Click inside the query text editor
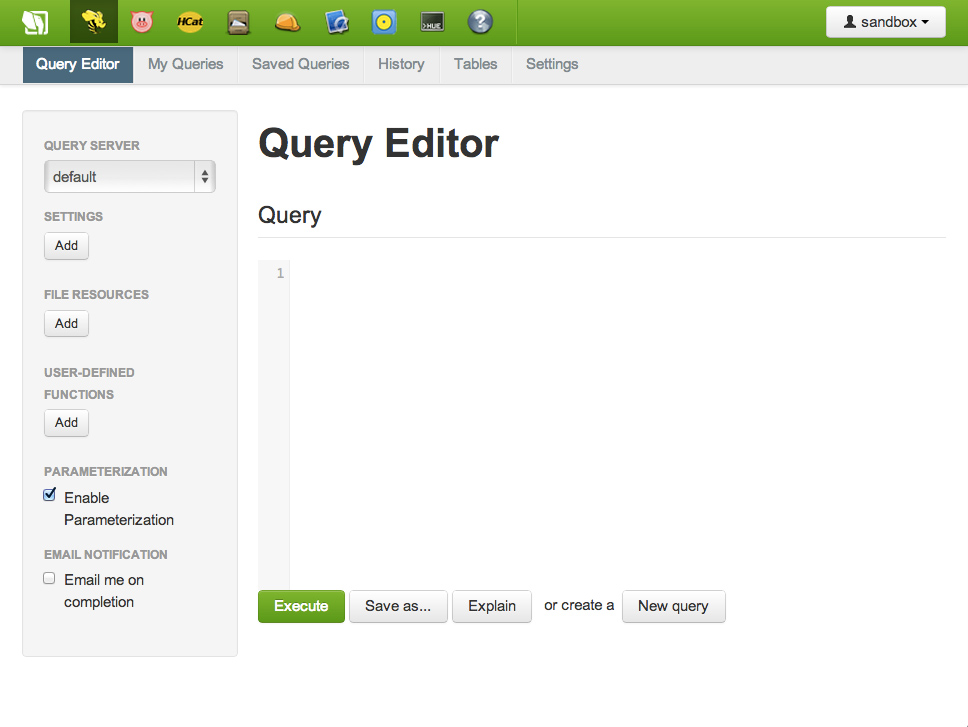 pyautogui.click(x=600, y=400)
